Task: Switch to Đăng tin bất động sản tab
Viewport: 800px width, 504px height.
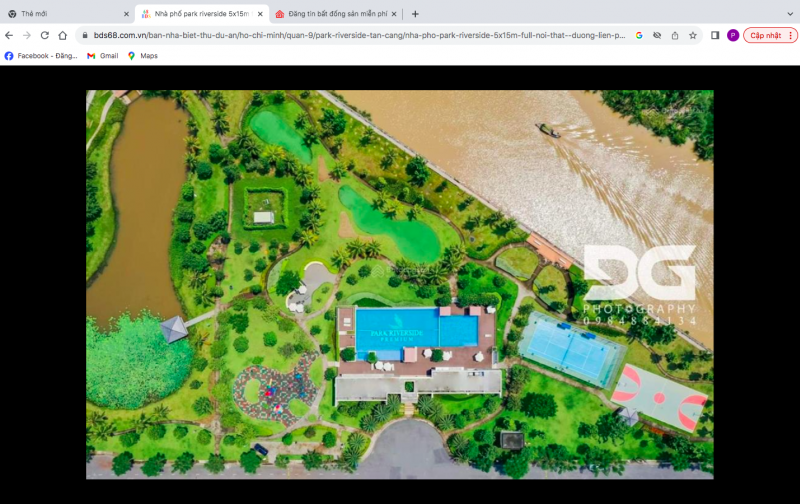Action: point(336,14)
